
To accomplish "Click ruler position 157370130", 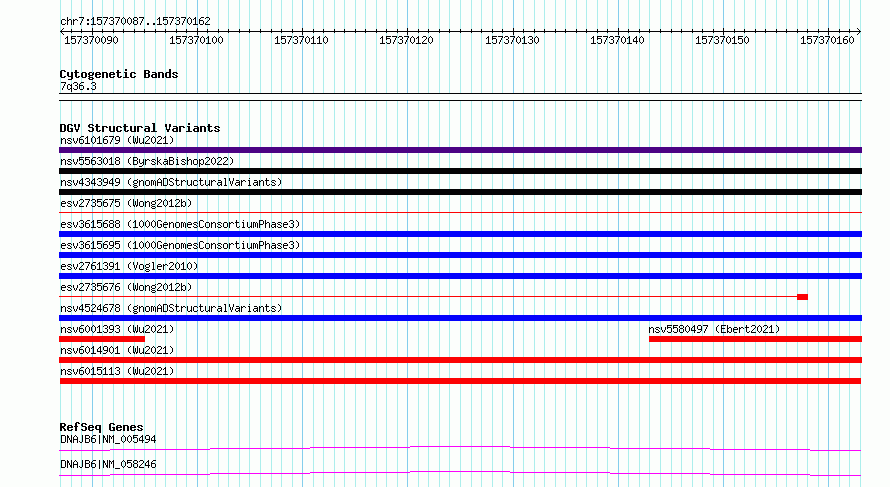I will click(512, 40).
